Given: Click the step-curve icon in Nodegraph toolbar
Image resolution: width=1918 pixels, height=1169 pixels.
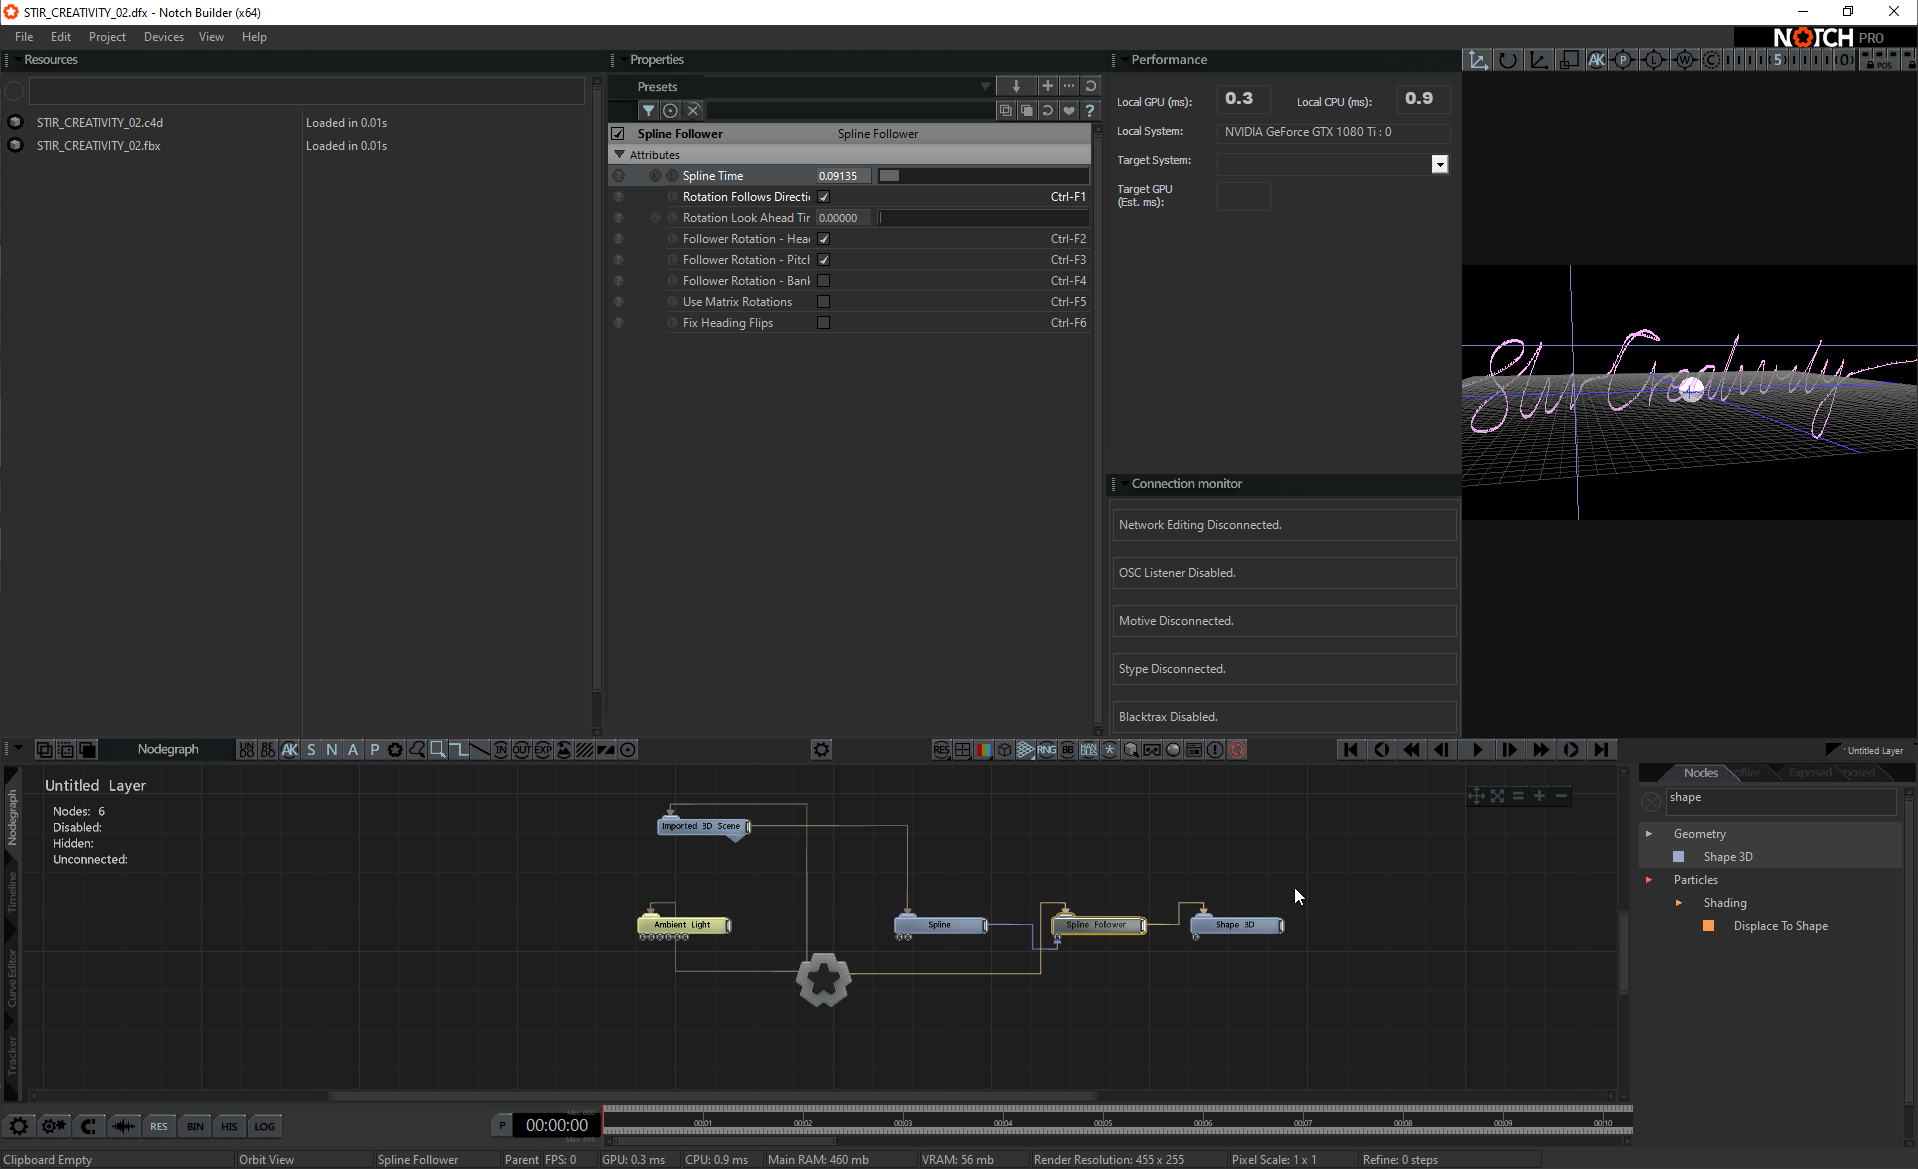Looking at the screenshot, I should [459, 750].
